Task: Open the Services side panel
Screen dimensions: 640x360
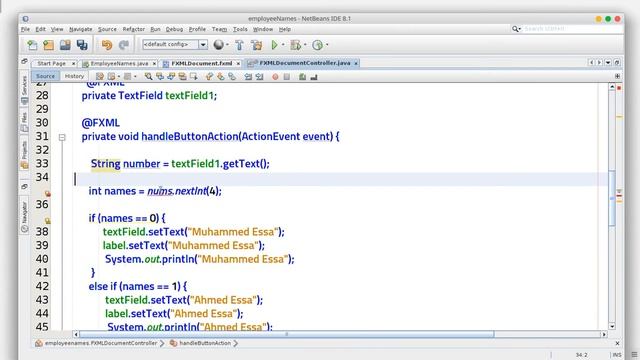Action: tap(24, 91)
